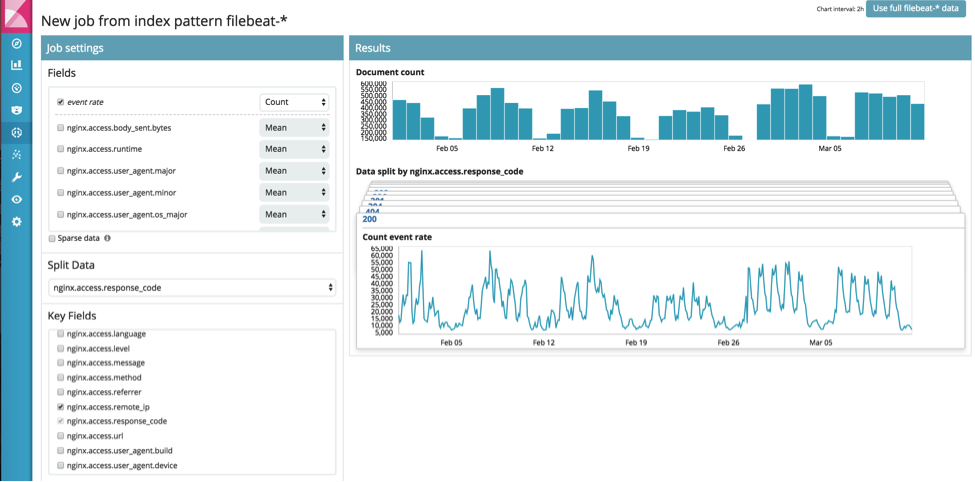Open Dashboard from the sidebar

tap(17, 88)
